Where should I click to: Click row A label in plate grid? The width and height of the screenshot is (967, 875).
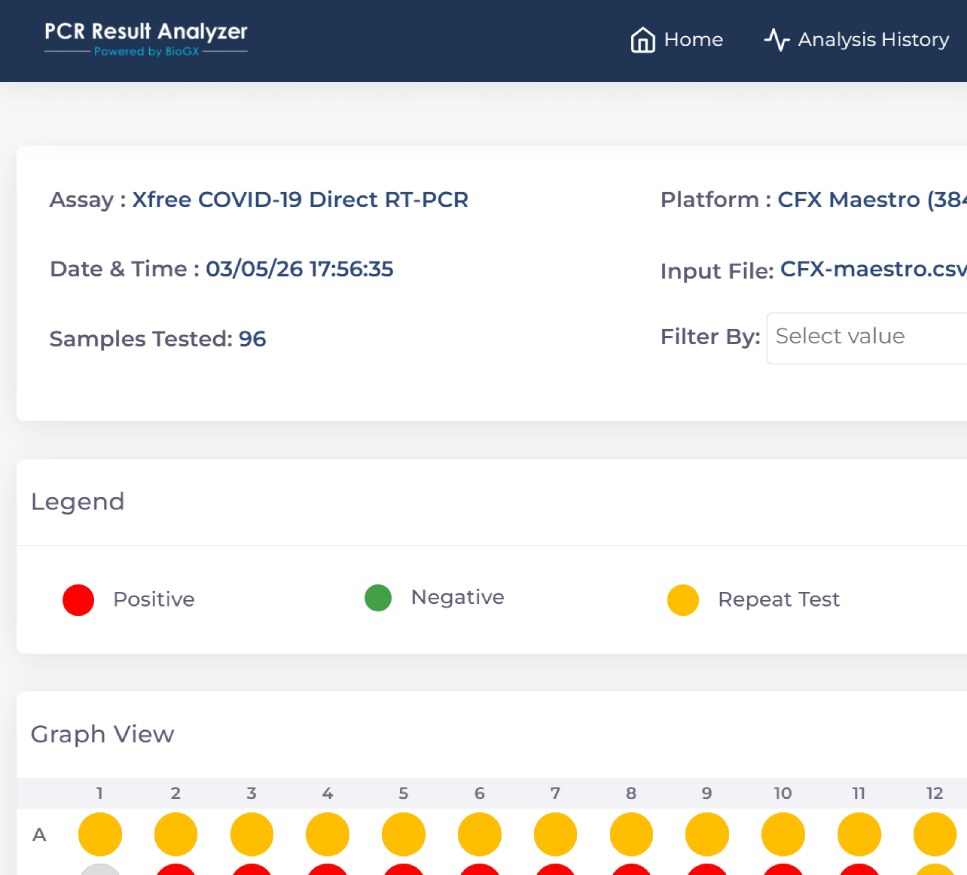coord(40,834)
